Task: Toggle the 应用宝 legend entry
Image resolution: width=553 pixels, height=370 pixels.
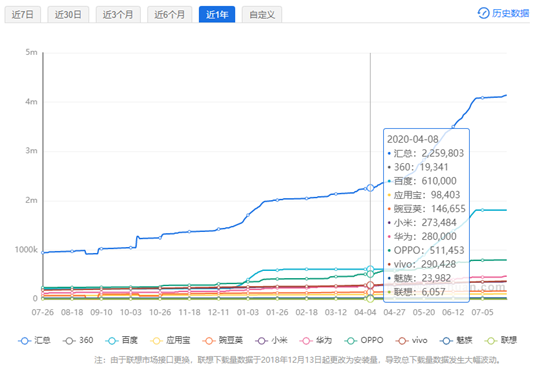Action: coord(170,340)
